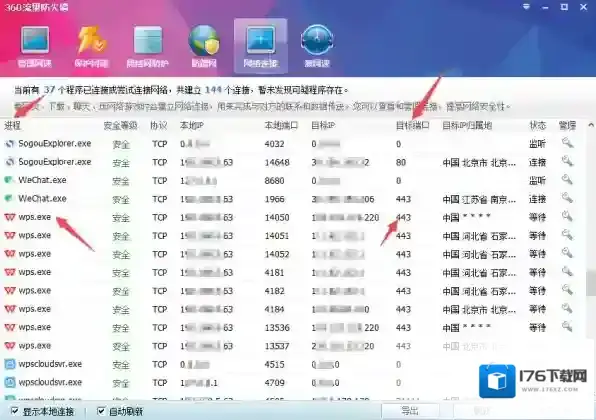This screenshot has width=596, height=420.
Task: Click the WeChat icon in port 8680 row
Action: (9, 180)
